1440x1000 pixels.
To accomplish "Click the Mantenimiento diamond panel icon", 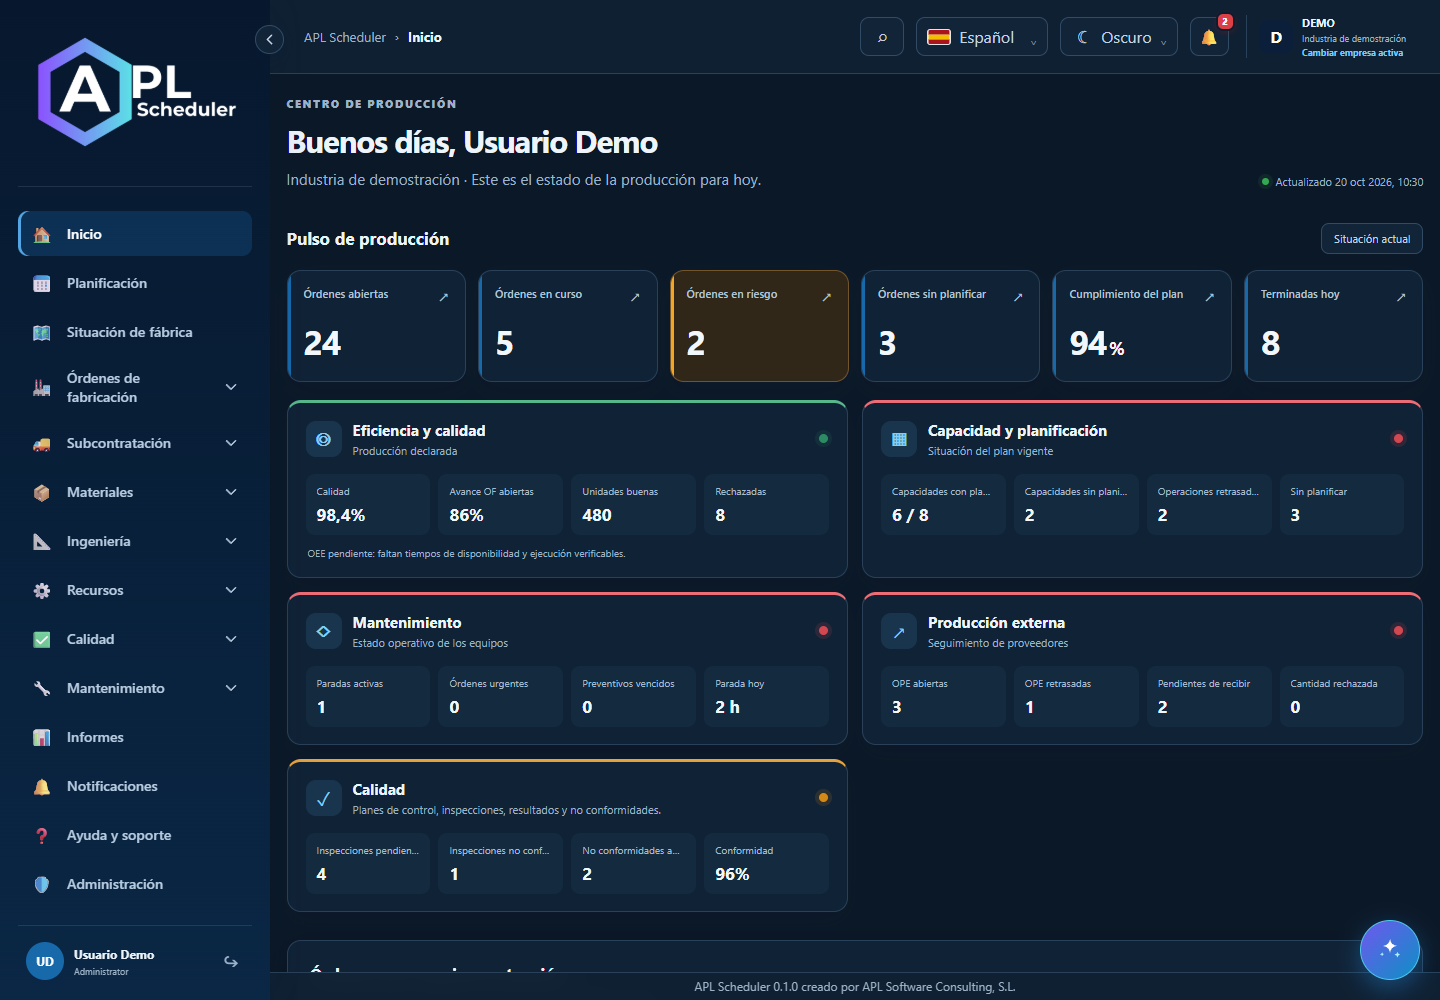I will coord(323,631).
